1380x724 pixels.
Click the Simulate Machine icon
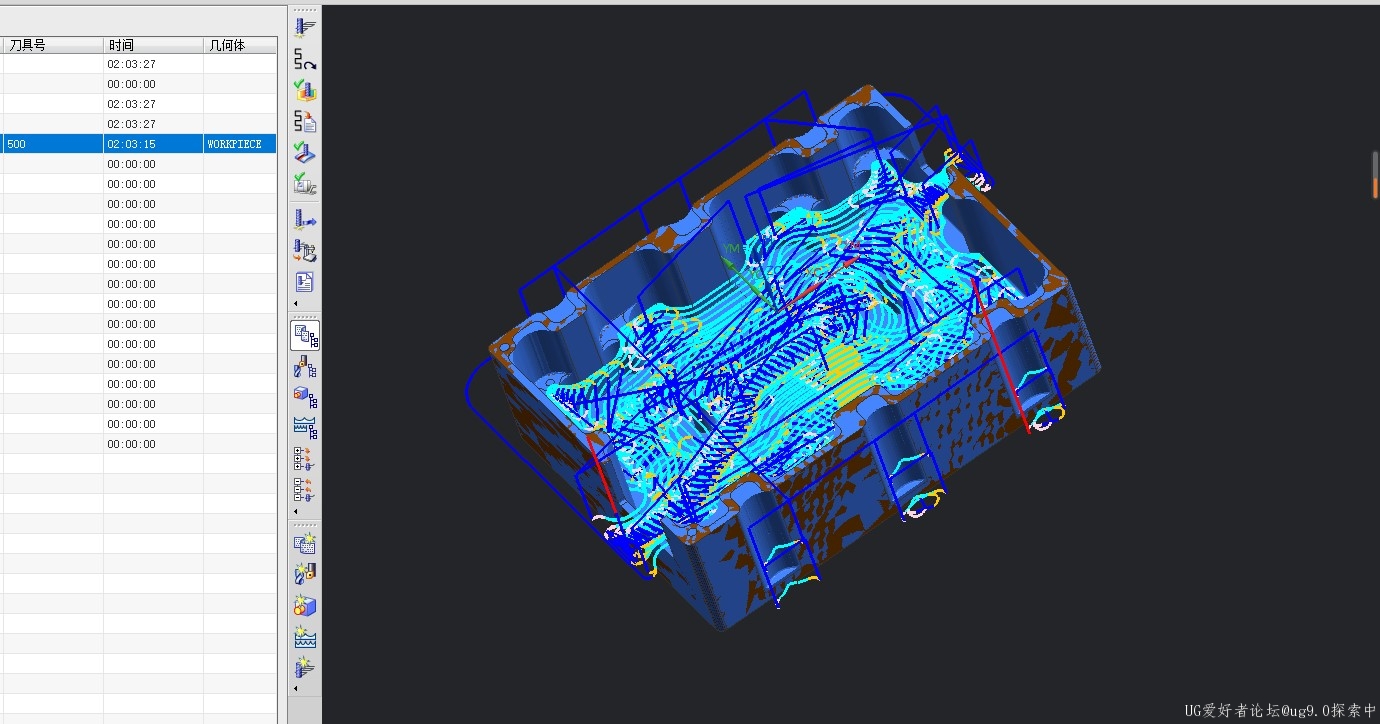305,183
